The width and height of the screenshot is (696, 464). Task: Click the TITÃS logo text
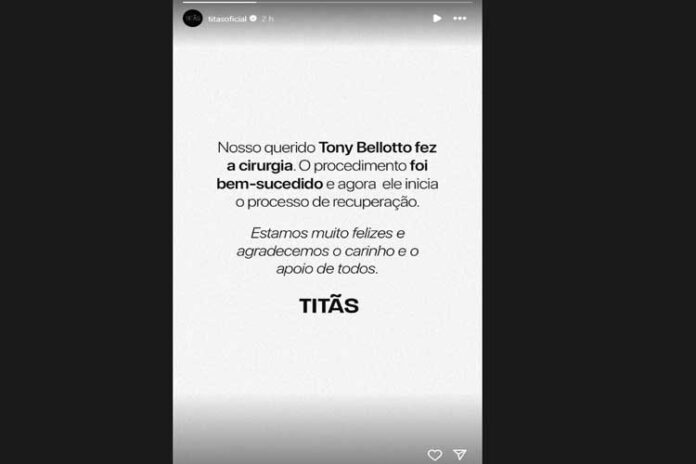[x=328, y=305]
